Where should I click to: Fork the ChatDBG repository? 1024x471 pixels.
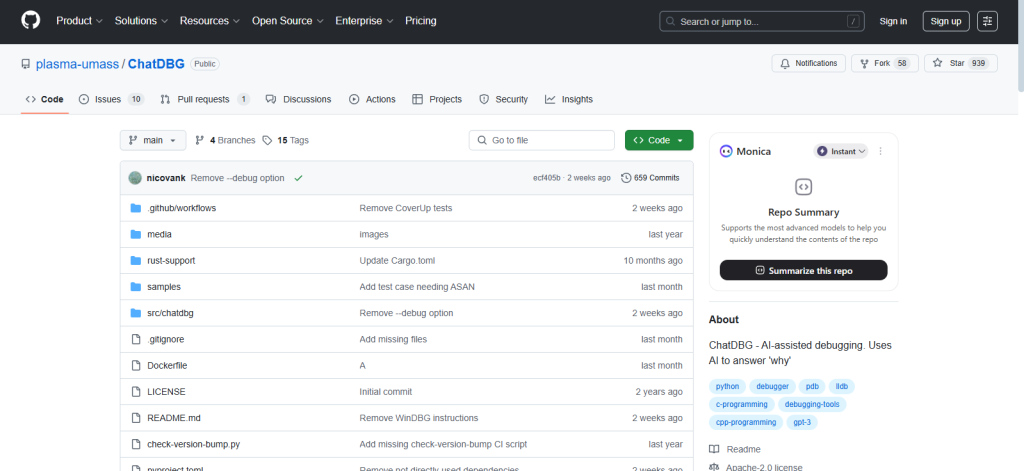coord(885,63)
